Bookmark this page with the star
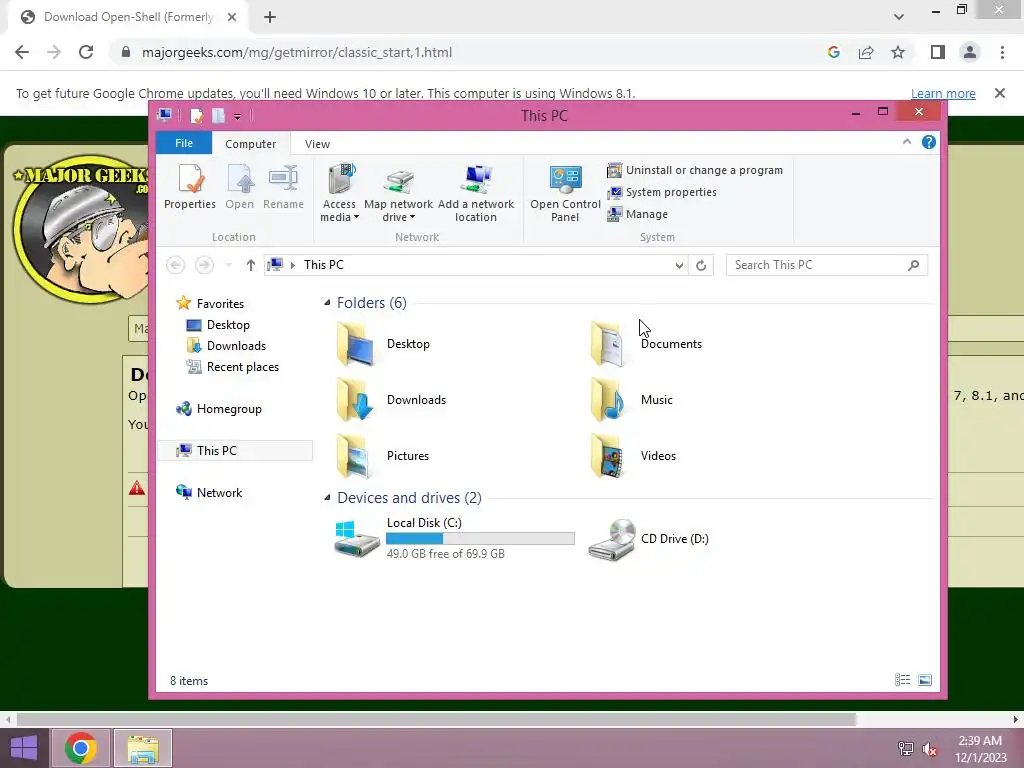This screenshot has height=768, width=1024. click(898, 52)
